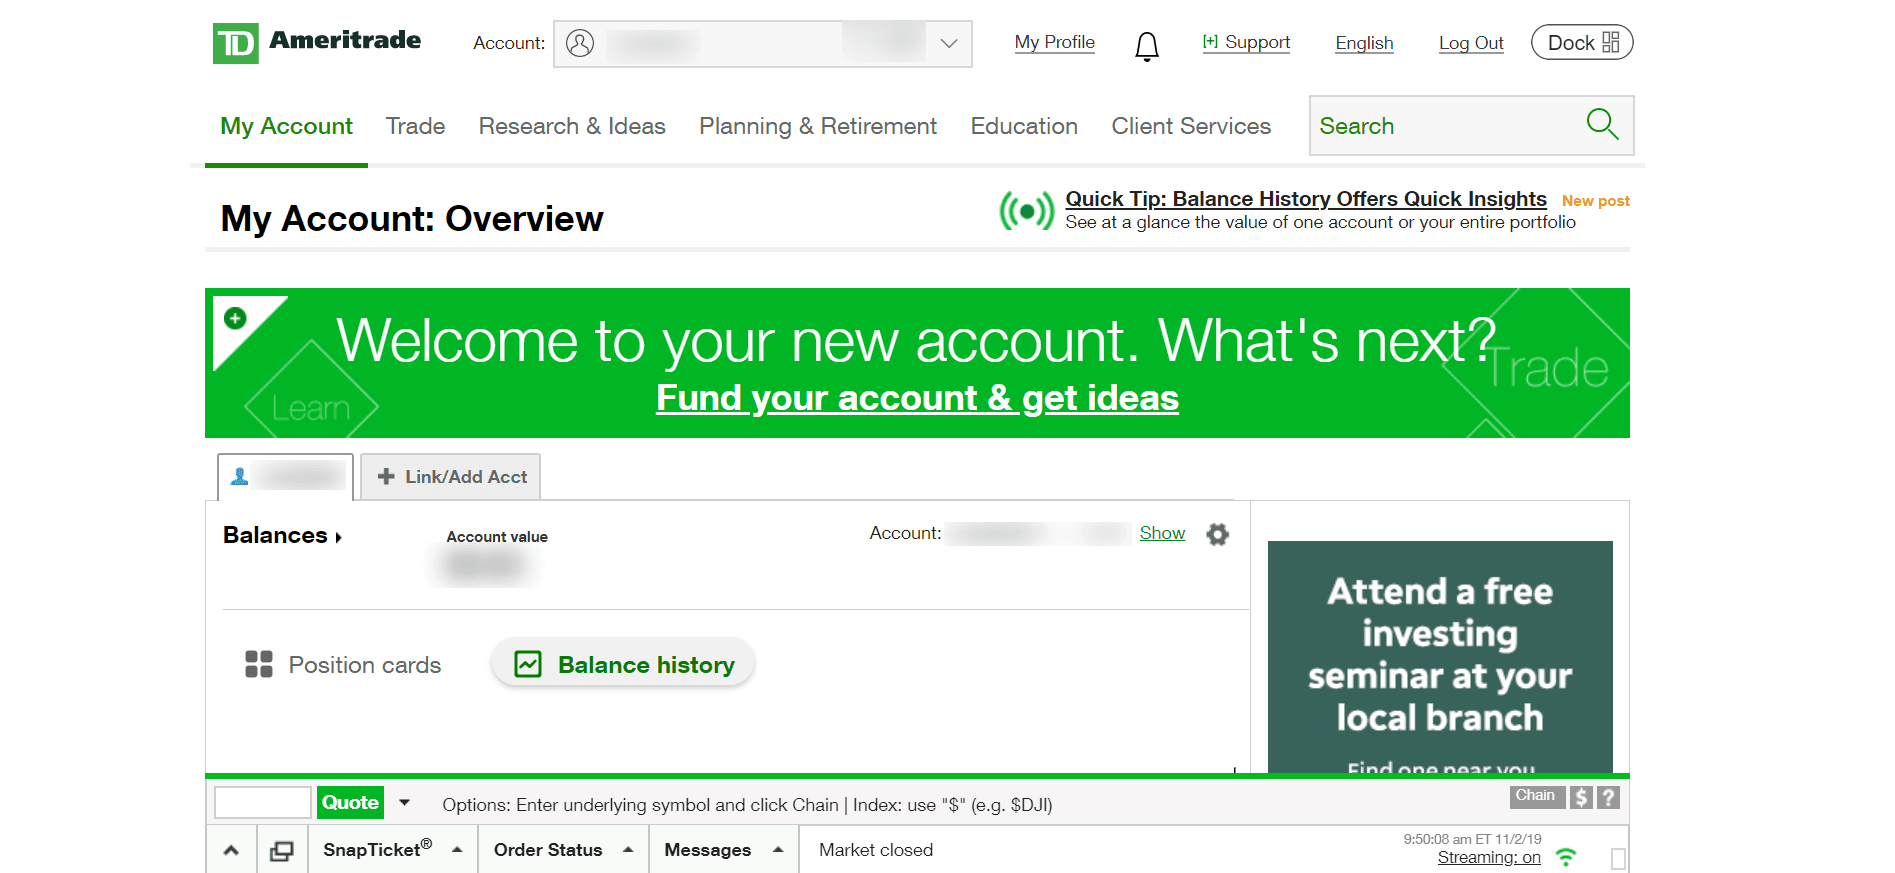The image size is (1895, 873).
Task: Click the Link/Add Acct tab
Action: 450,476
